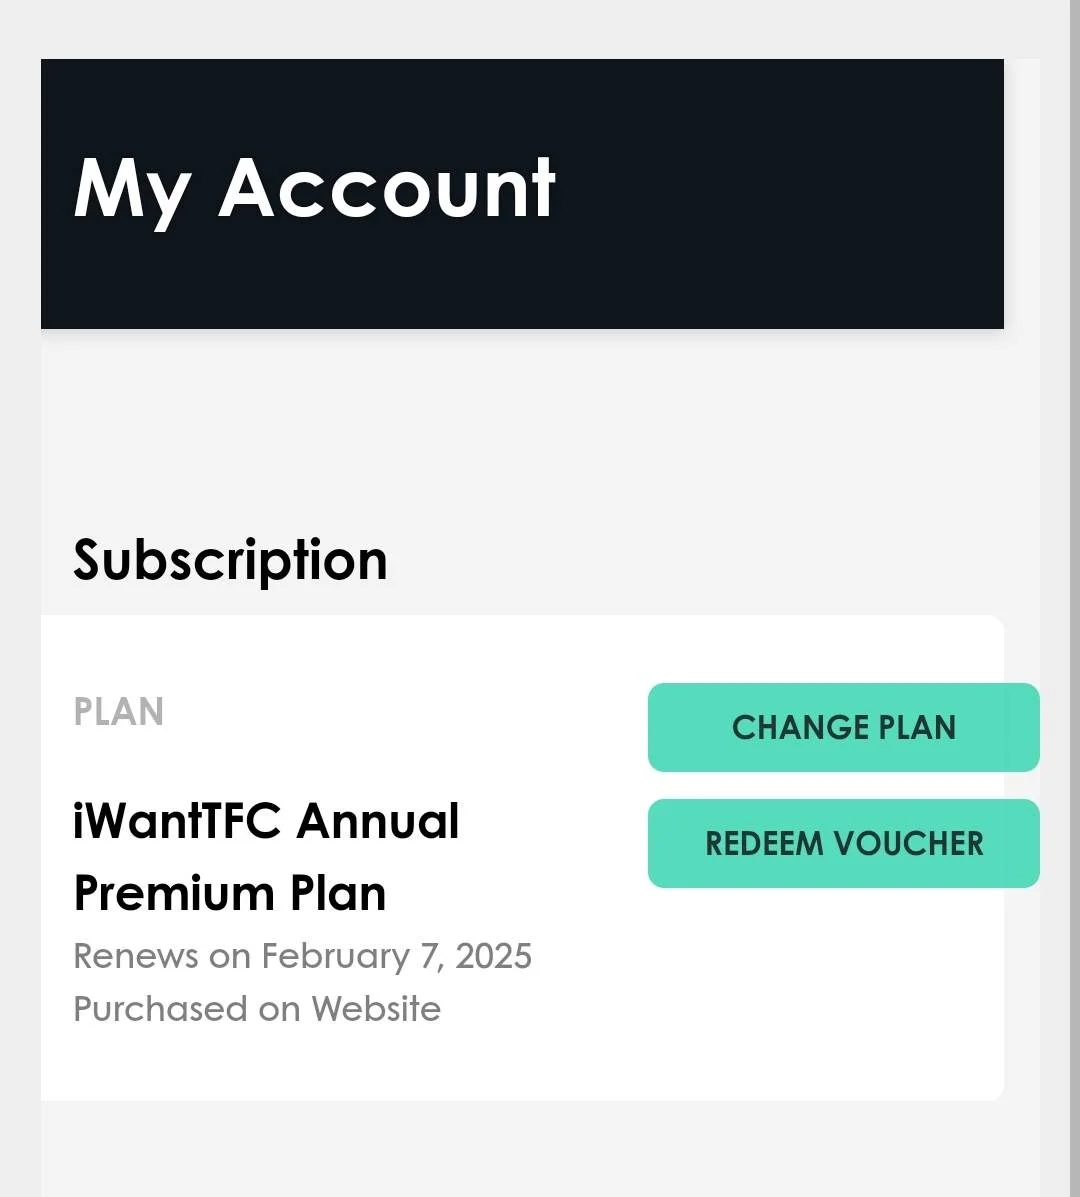Select the Purchased on Website line
1080x1197 pixels.
point(257,1009)
